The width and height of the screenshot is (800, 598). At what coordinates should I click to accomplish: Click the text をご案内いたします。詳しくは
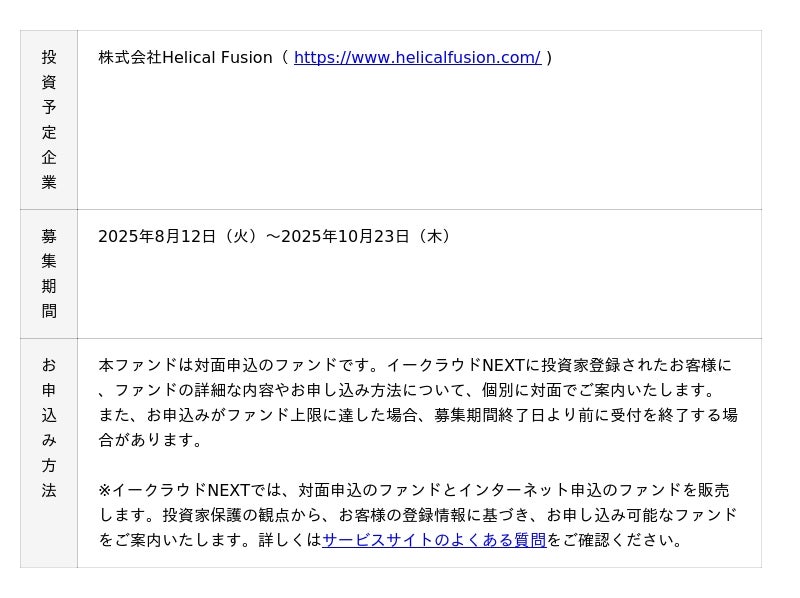click(x=210, y=540)
